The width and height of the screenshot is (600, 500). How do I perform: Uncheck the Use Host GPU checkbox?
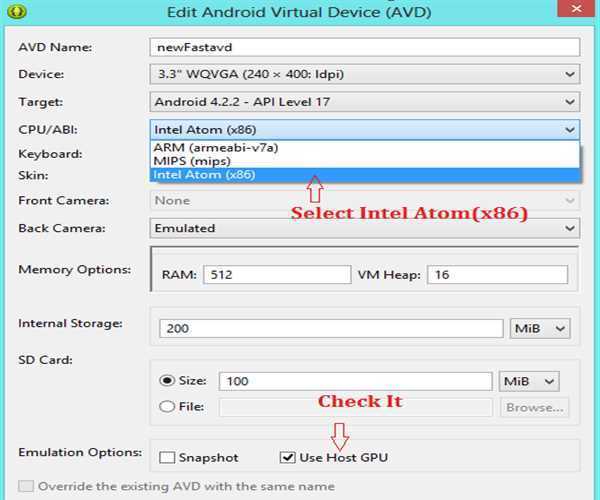coord(288,458)
